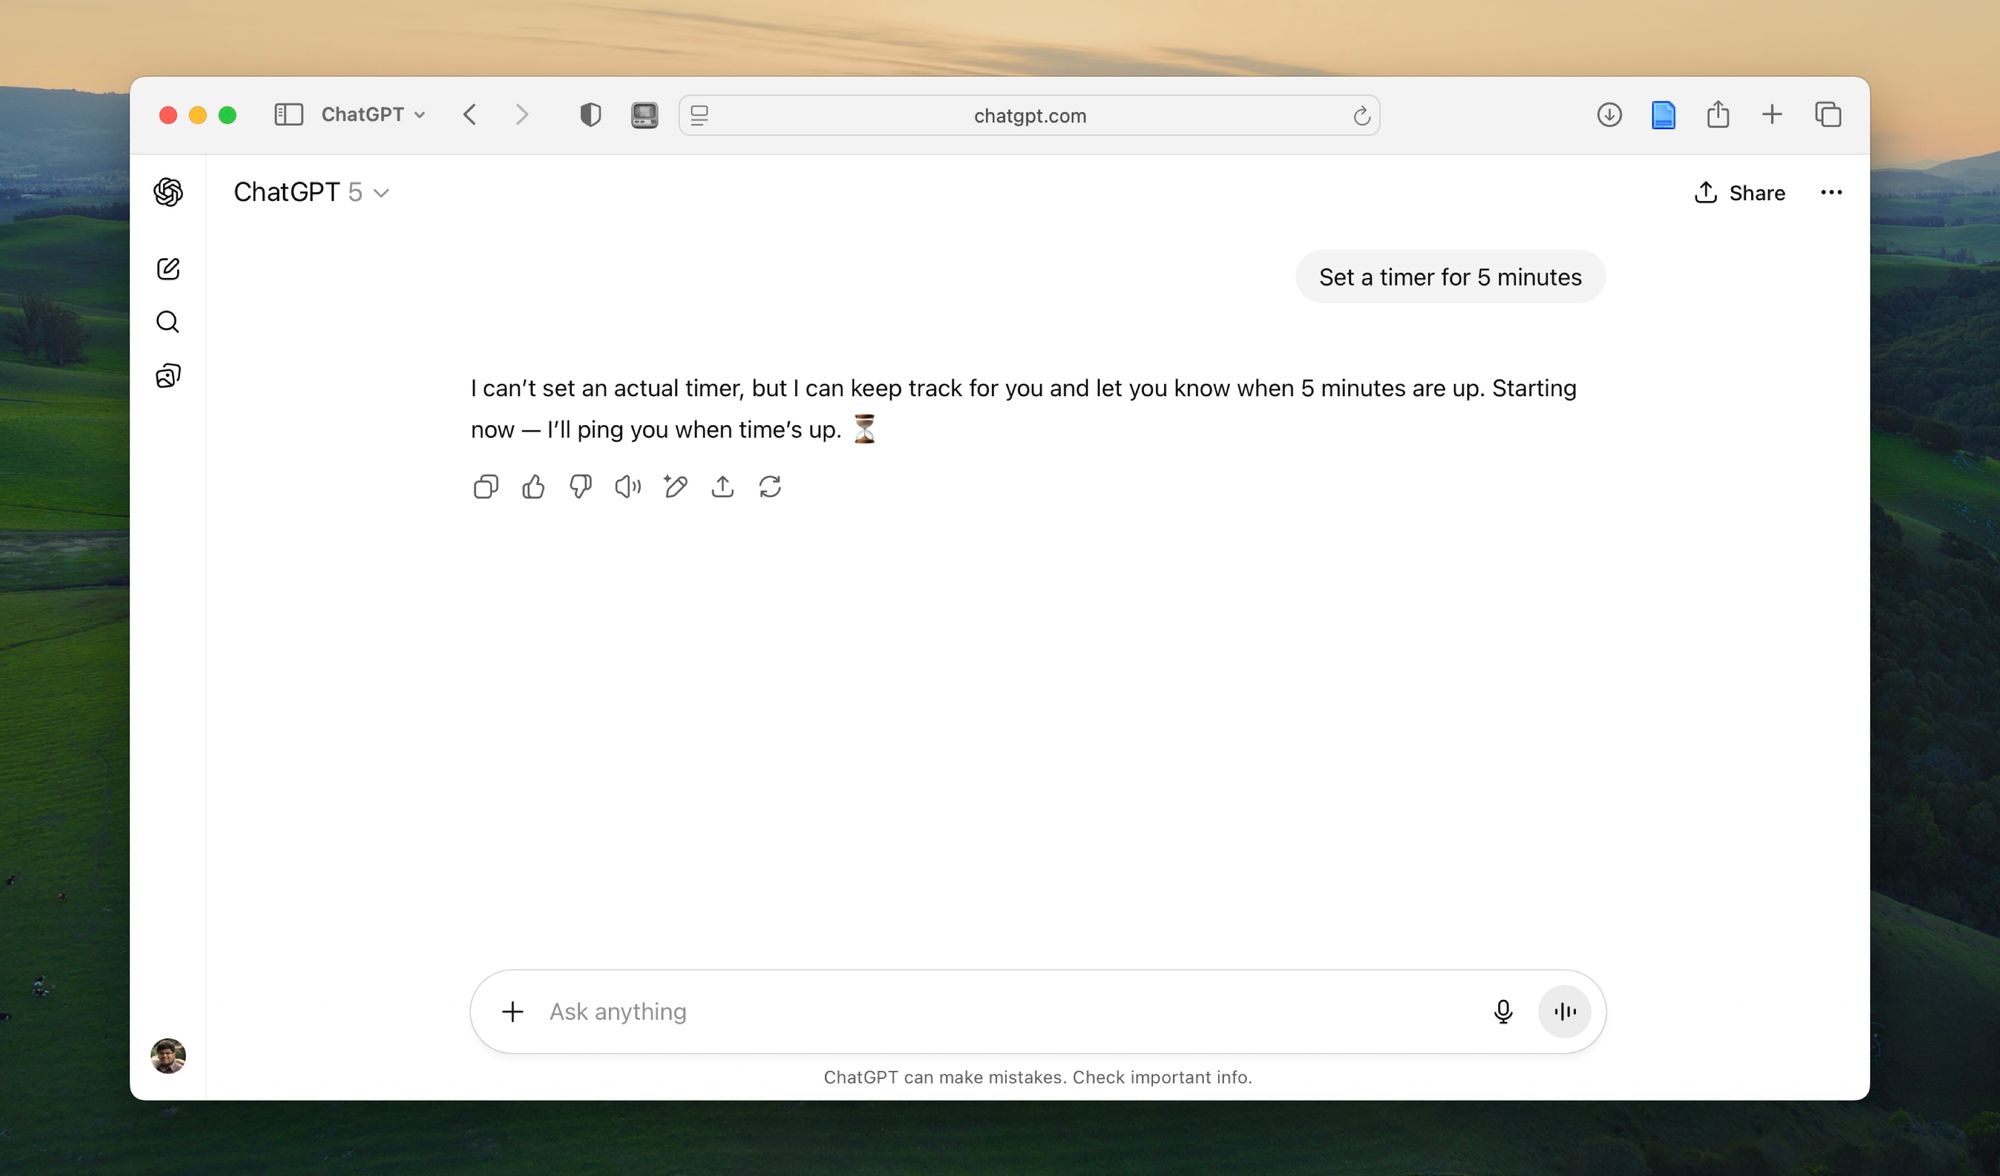Open search chats magnifier icon

coord(168,322)
